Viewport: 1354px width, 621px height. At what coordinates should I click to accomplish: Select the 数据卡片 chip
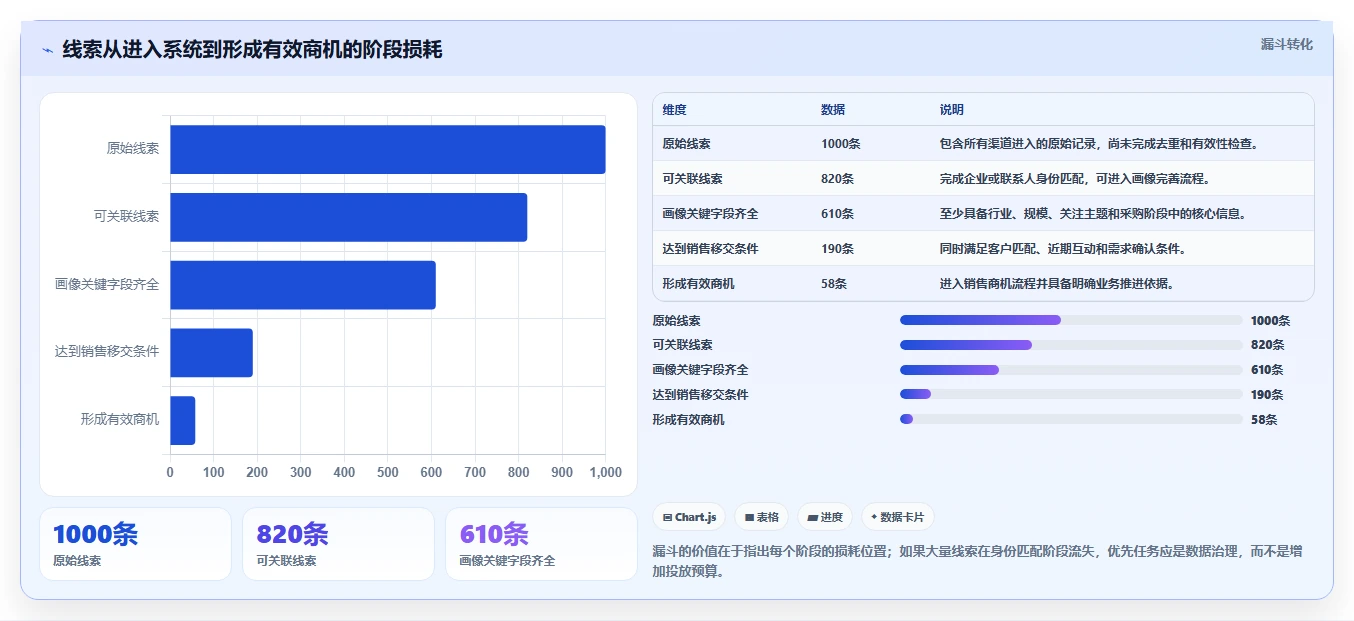897,517
